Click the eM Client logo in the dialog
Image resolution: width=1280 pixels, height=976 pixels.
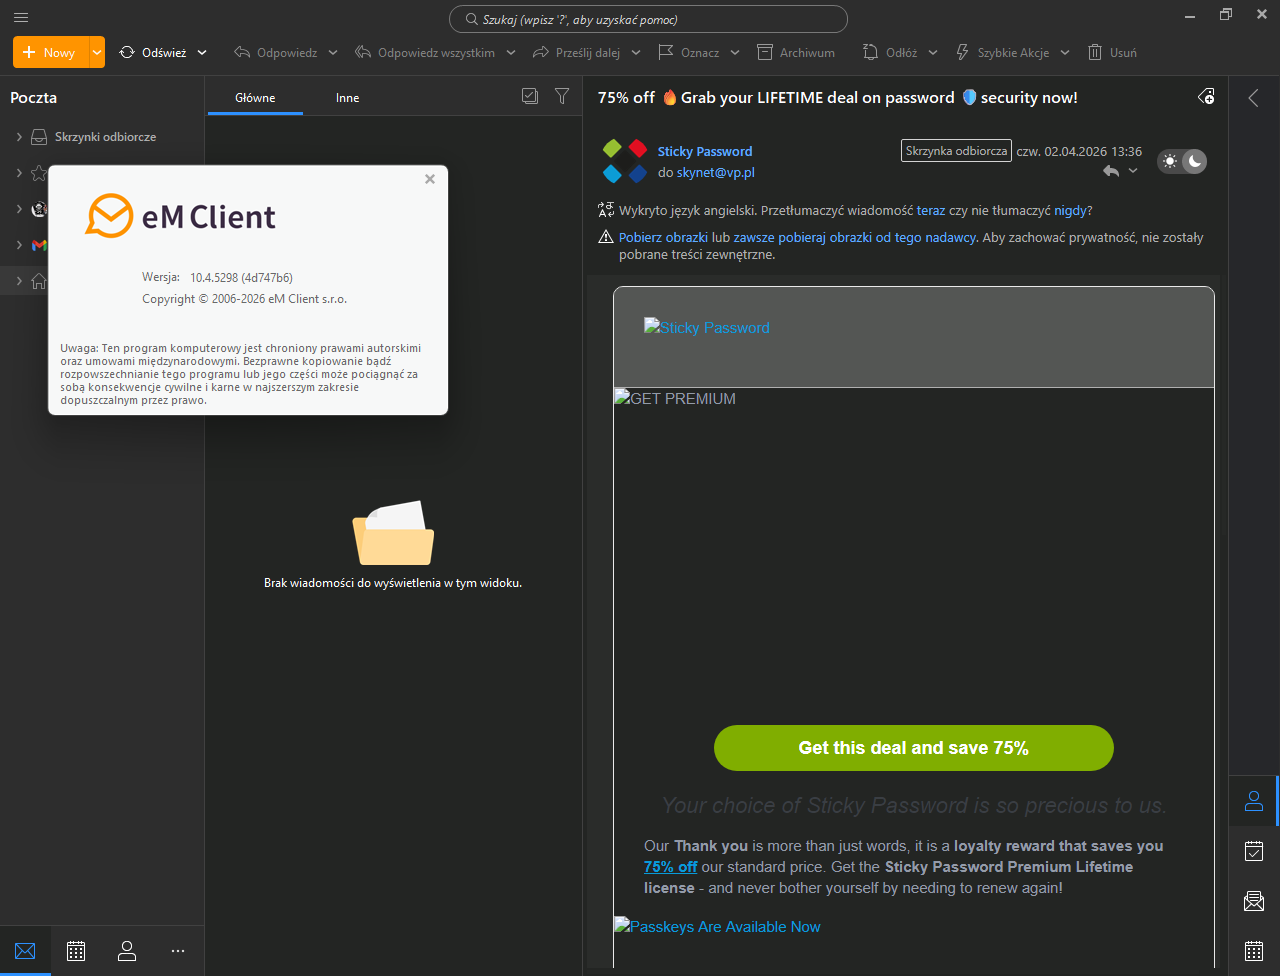(180, 216)
